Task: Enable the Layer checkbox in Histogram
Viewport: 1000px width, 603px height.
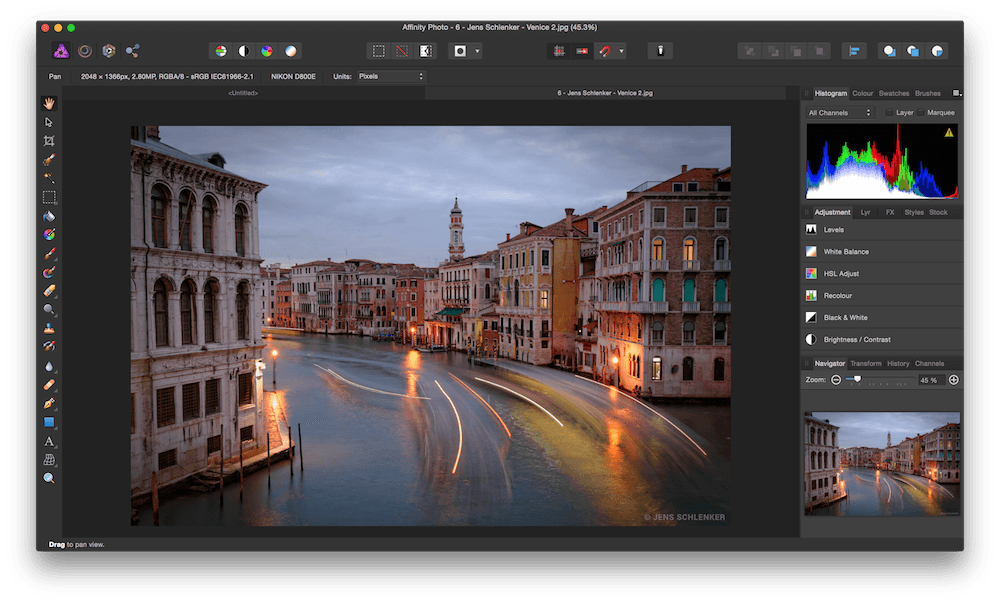Action: click(889, 113)
